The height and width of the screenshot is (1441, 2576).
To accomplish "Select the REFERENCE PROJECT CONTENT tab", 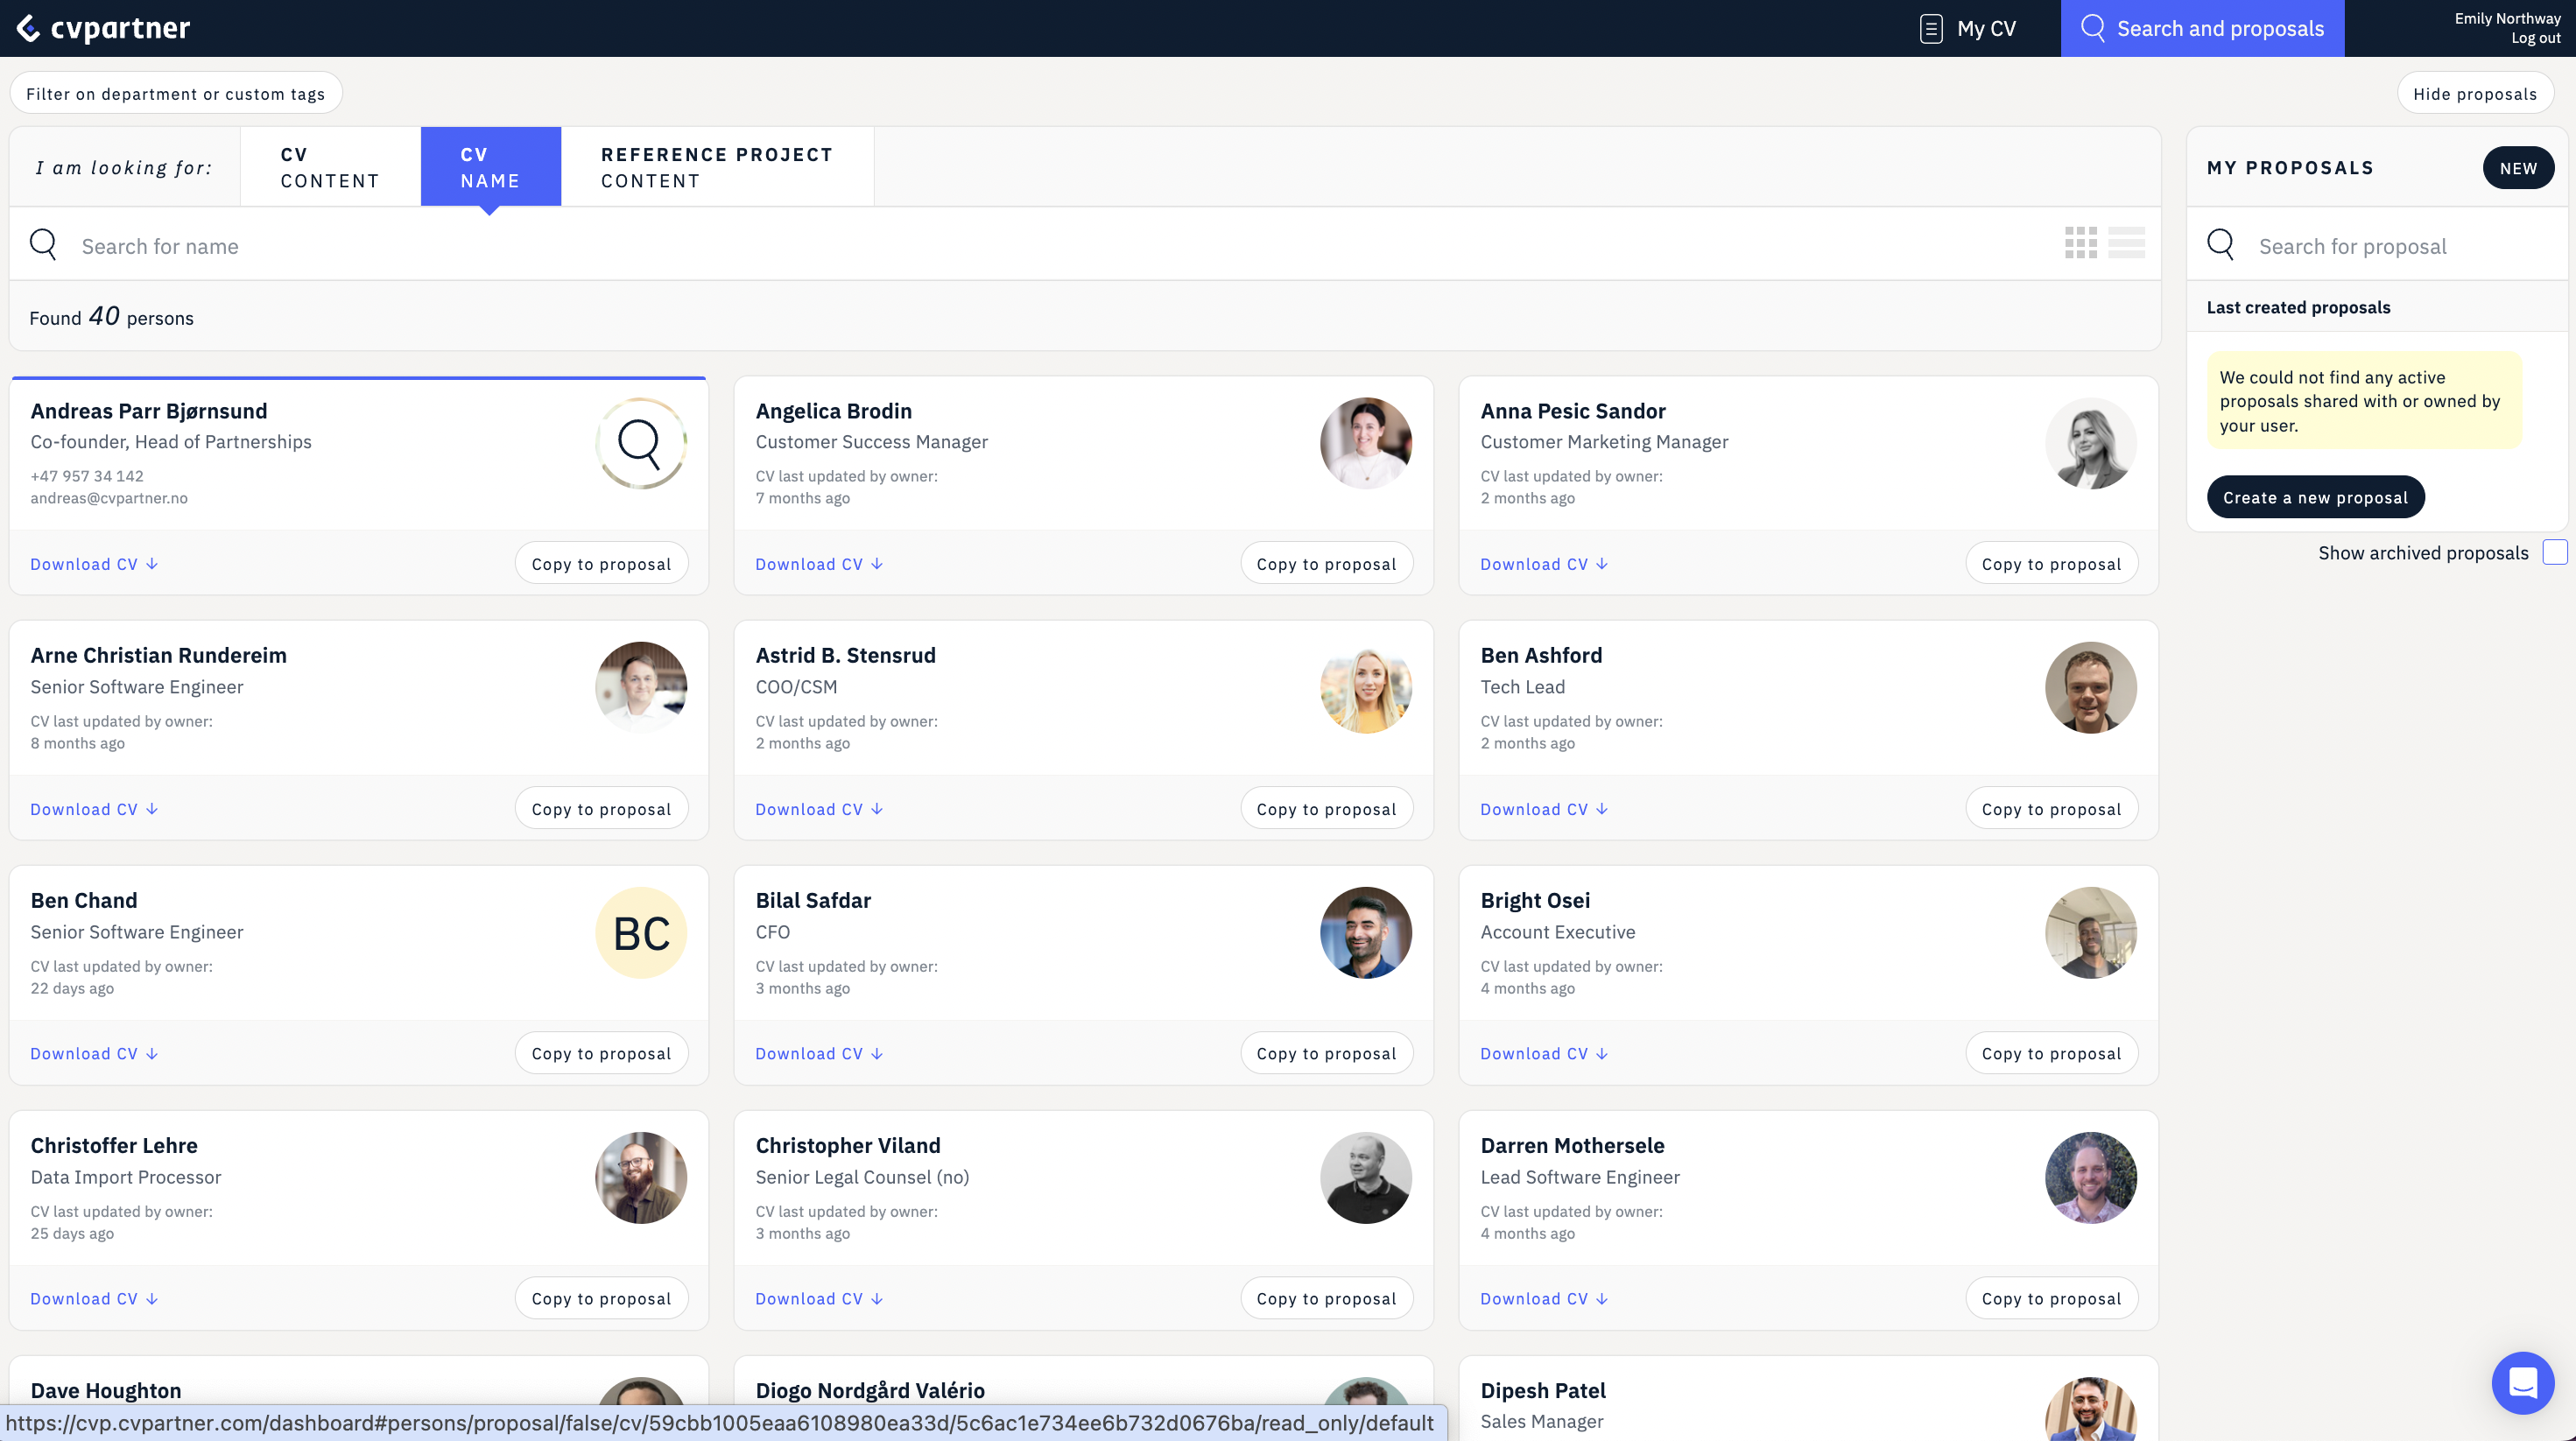I will tap(716, 166).
